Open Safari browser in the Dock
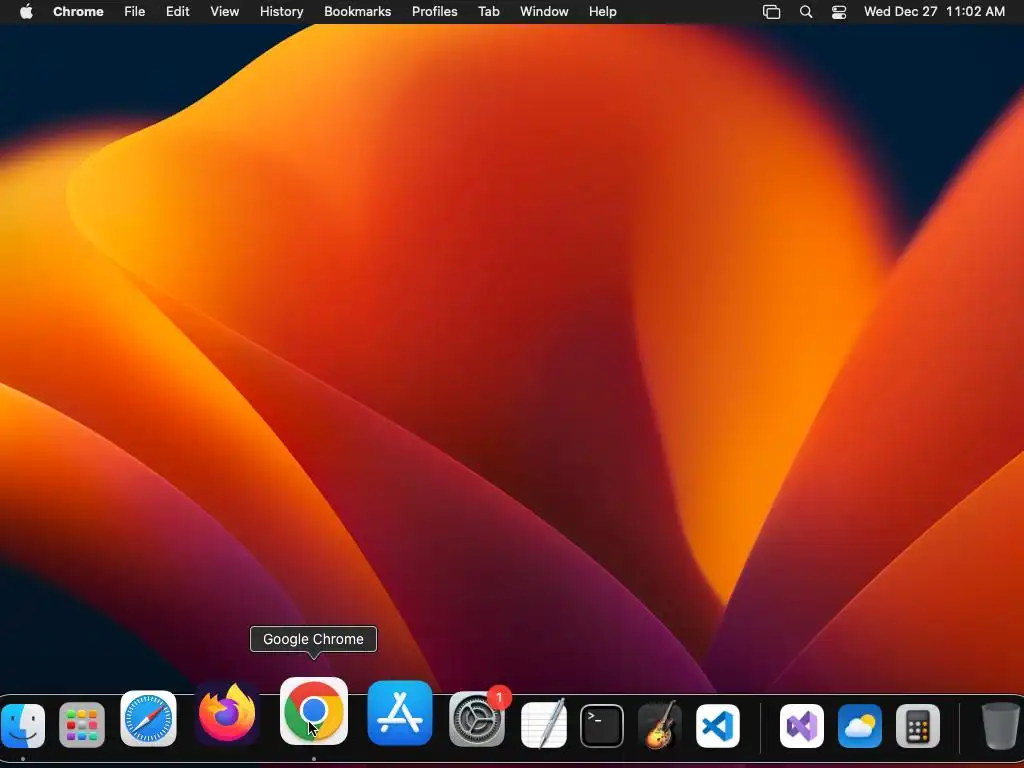1024x768 pixels. 148,719
